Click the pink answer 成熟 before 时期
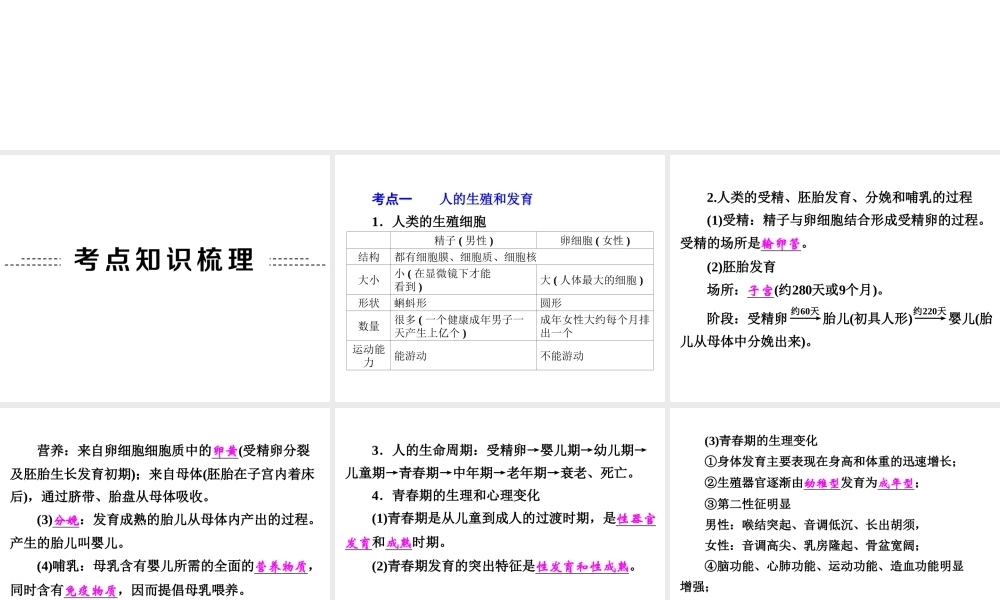The image size is (1000, 600). 399,543
